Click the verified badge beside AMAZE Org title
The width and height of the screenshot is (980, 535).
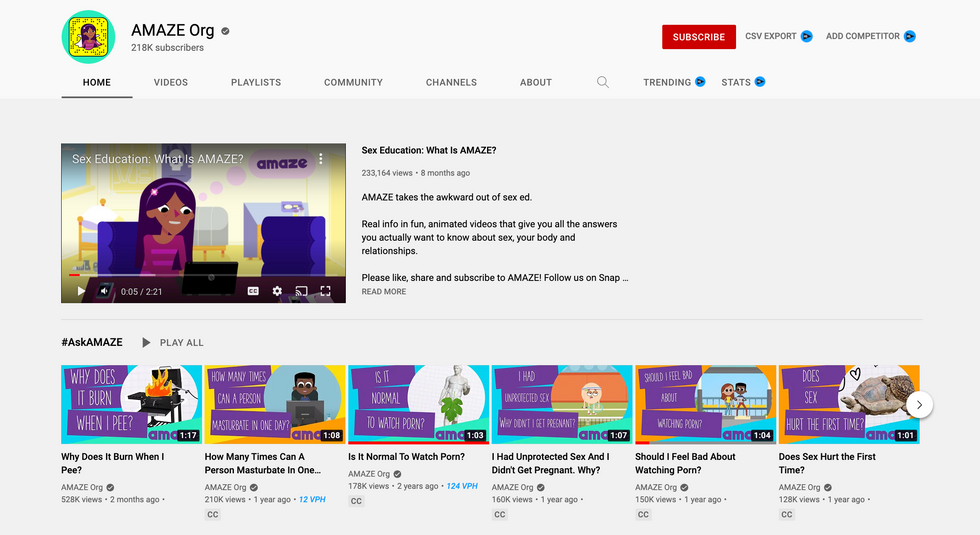[x=225, y=31]
